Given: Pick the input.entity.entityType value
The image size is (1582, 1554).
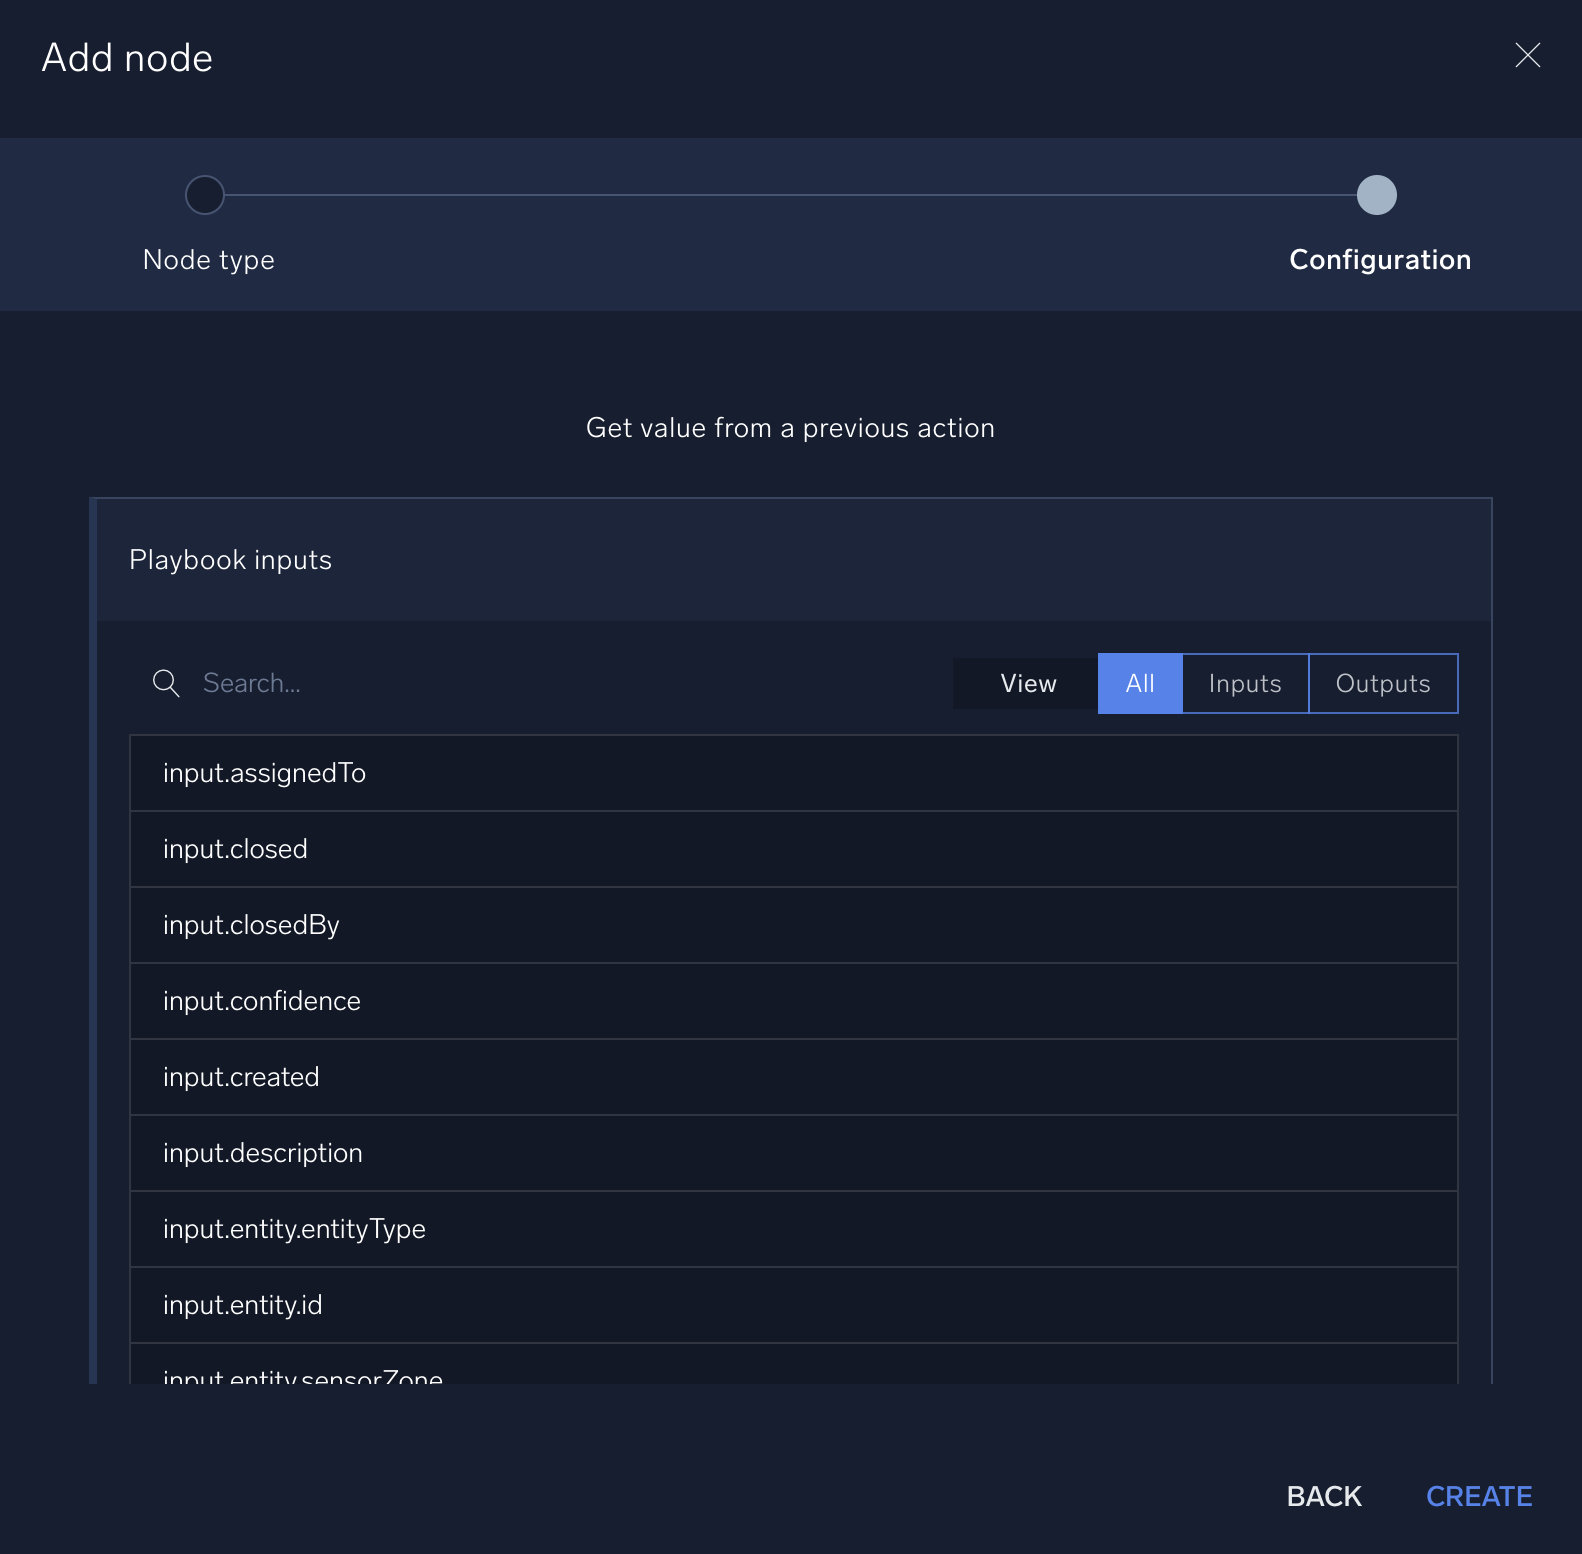Looking at the screenshot, I should pos(793,1229).
